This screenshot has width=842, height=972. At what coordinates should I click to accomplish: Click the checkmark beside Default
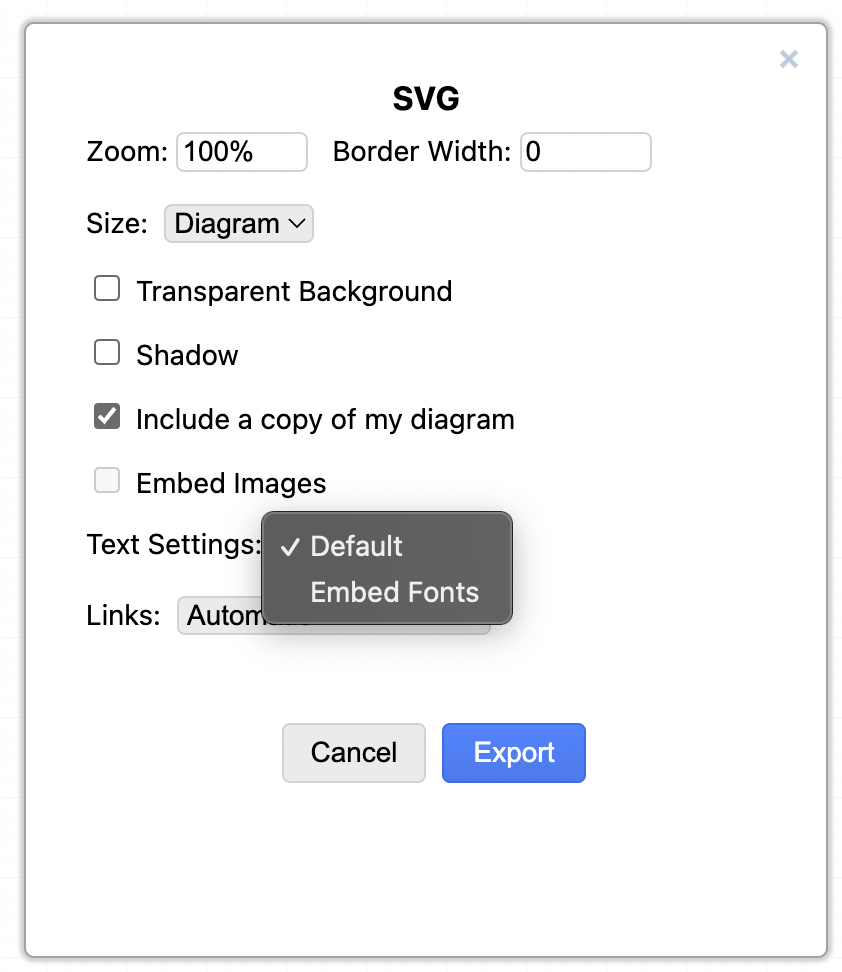(x=290, y=546)
